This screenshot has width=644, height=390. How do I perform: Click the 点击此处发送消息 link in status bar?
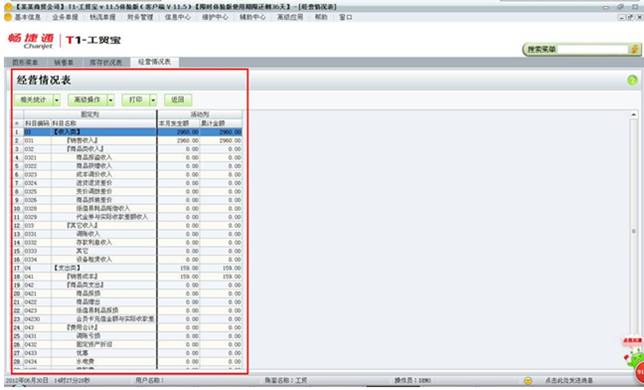[569, 381]
